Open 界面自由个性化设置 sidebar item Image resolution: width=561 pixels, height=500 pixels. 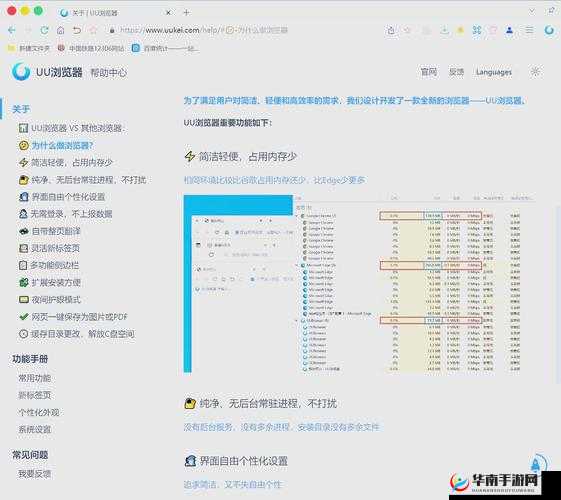62,197
